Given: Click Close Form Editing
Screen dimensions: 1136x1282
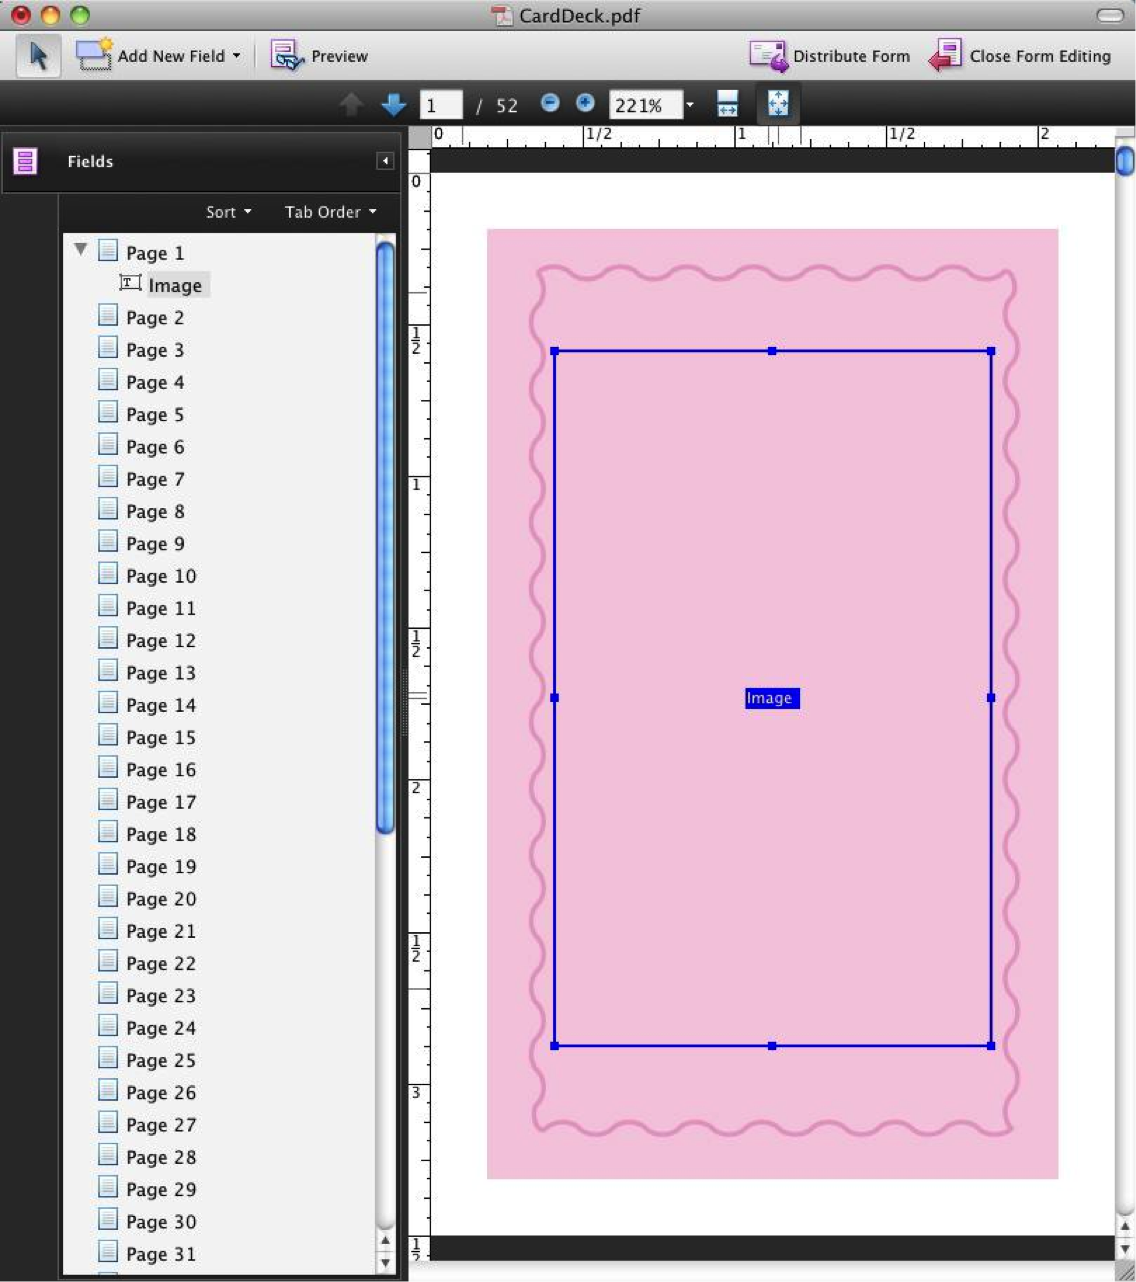Looking at the screenshot, I should [x=1020, y=56].
